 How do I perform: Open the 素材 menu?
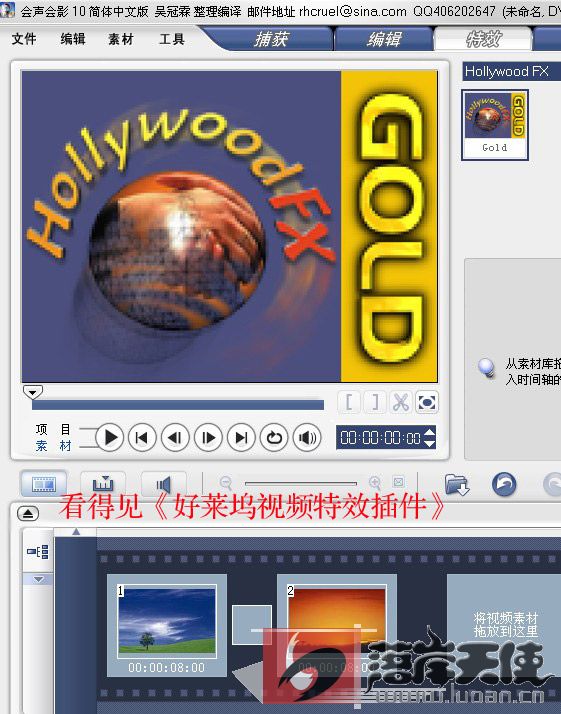point(121,39)
